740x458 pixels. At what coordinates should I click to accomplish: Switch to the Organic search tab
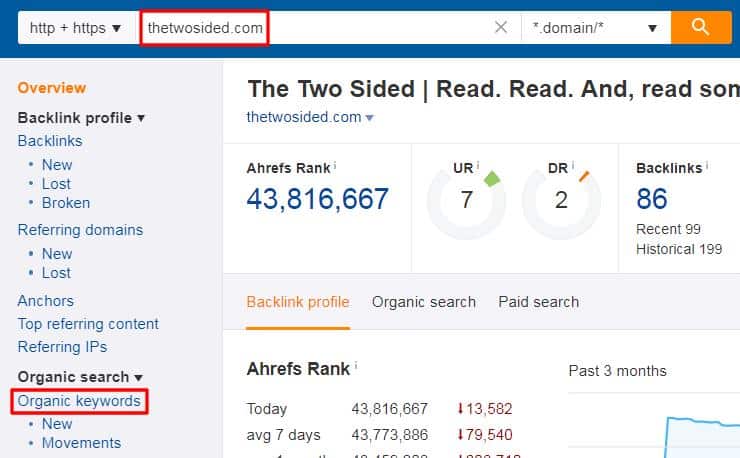pyautogui.click(x=424, y=302)
